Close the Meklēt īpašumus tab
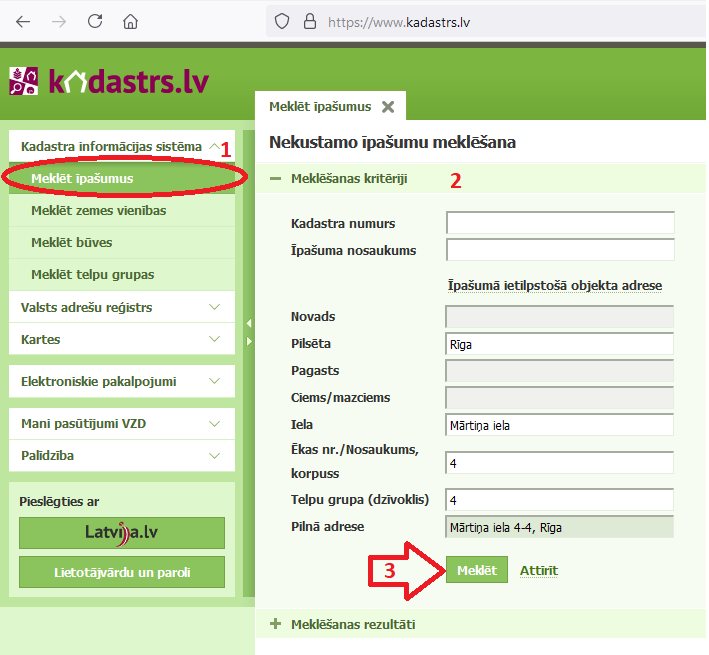 pos(388,107)
